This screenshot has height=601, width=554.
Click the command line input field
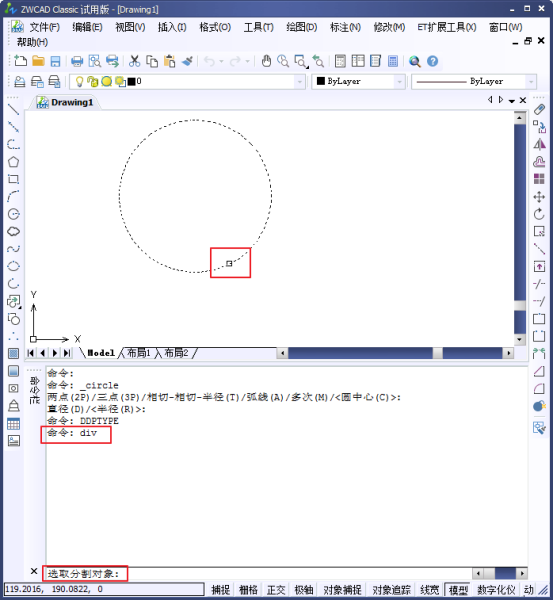(x=259, y=574)
